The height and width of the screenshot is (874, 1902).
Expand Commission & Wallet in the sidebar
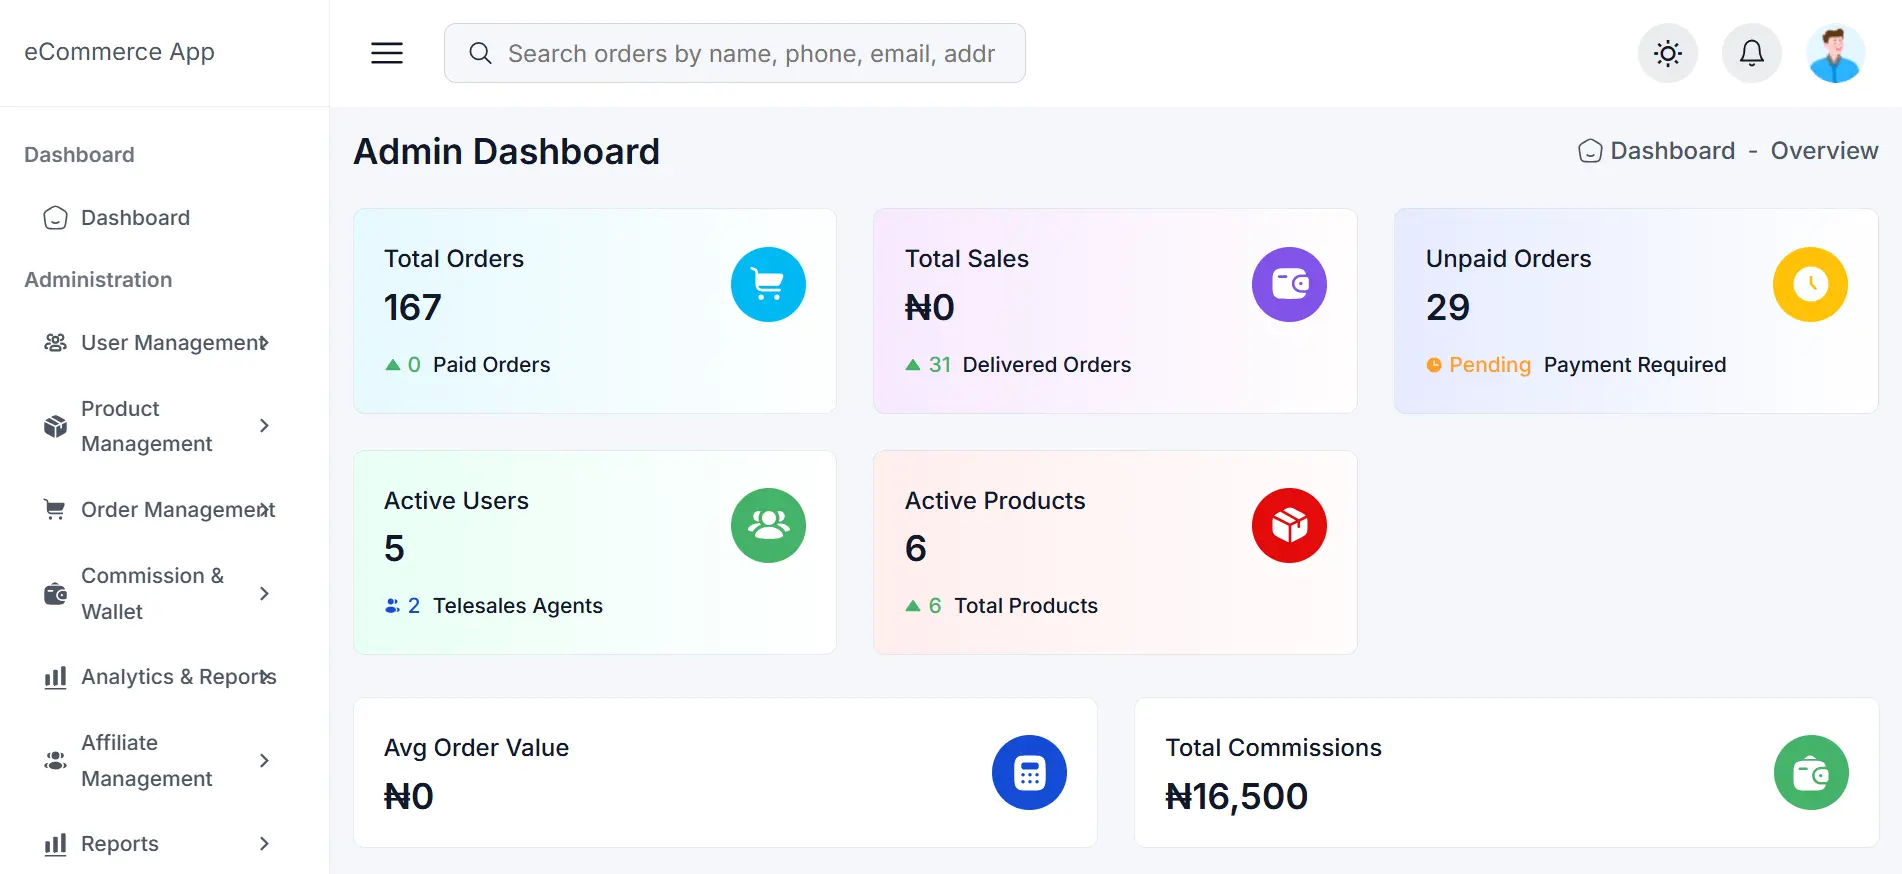click(160, 593)
